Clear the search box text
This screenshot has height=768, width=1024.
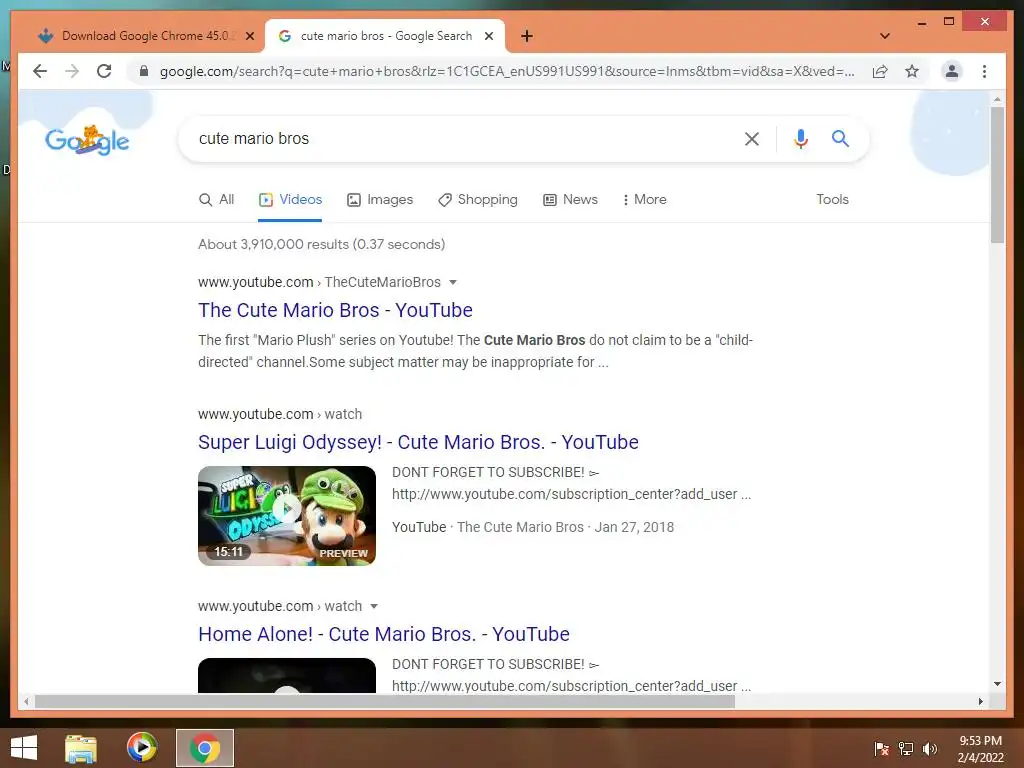click(752, 138)
